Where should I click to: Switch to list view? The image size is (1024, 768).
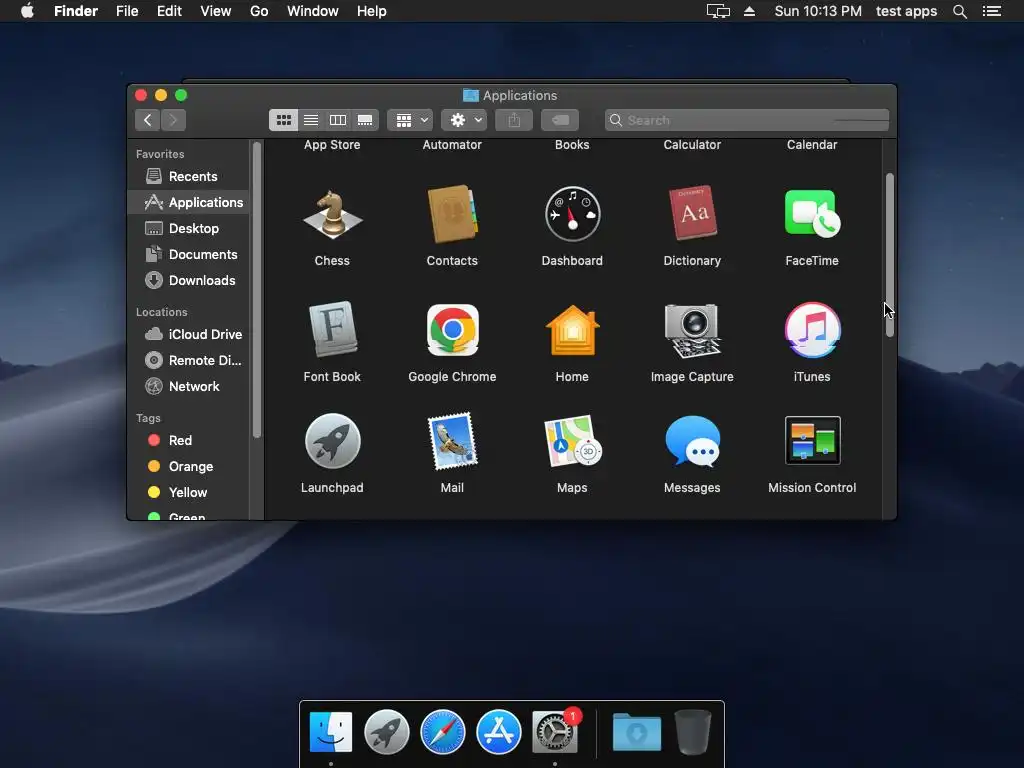[x=311, y=120]
